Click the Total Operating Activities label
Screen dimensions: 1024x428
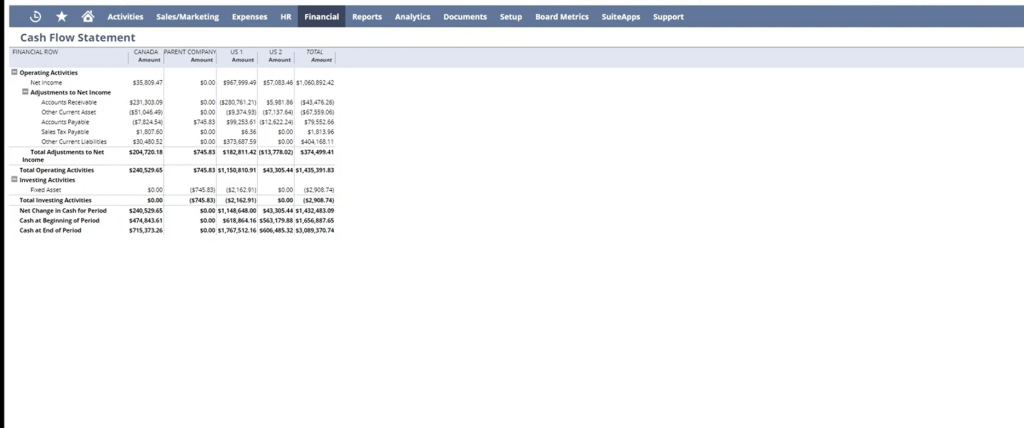coord(57,170)
